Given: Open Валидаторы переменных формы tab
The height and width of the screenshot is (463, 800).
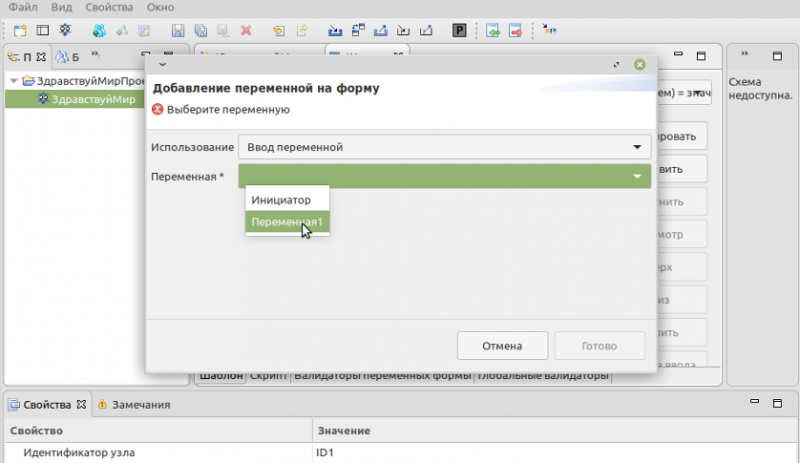Looking at the screenshot, I should 382,376.
